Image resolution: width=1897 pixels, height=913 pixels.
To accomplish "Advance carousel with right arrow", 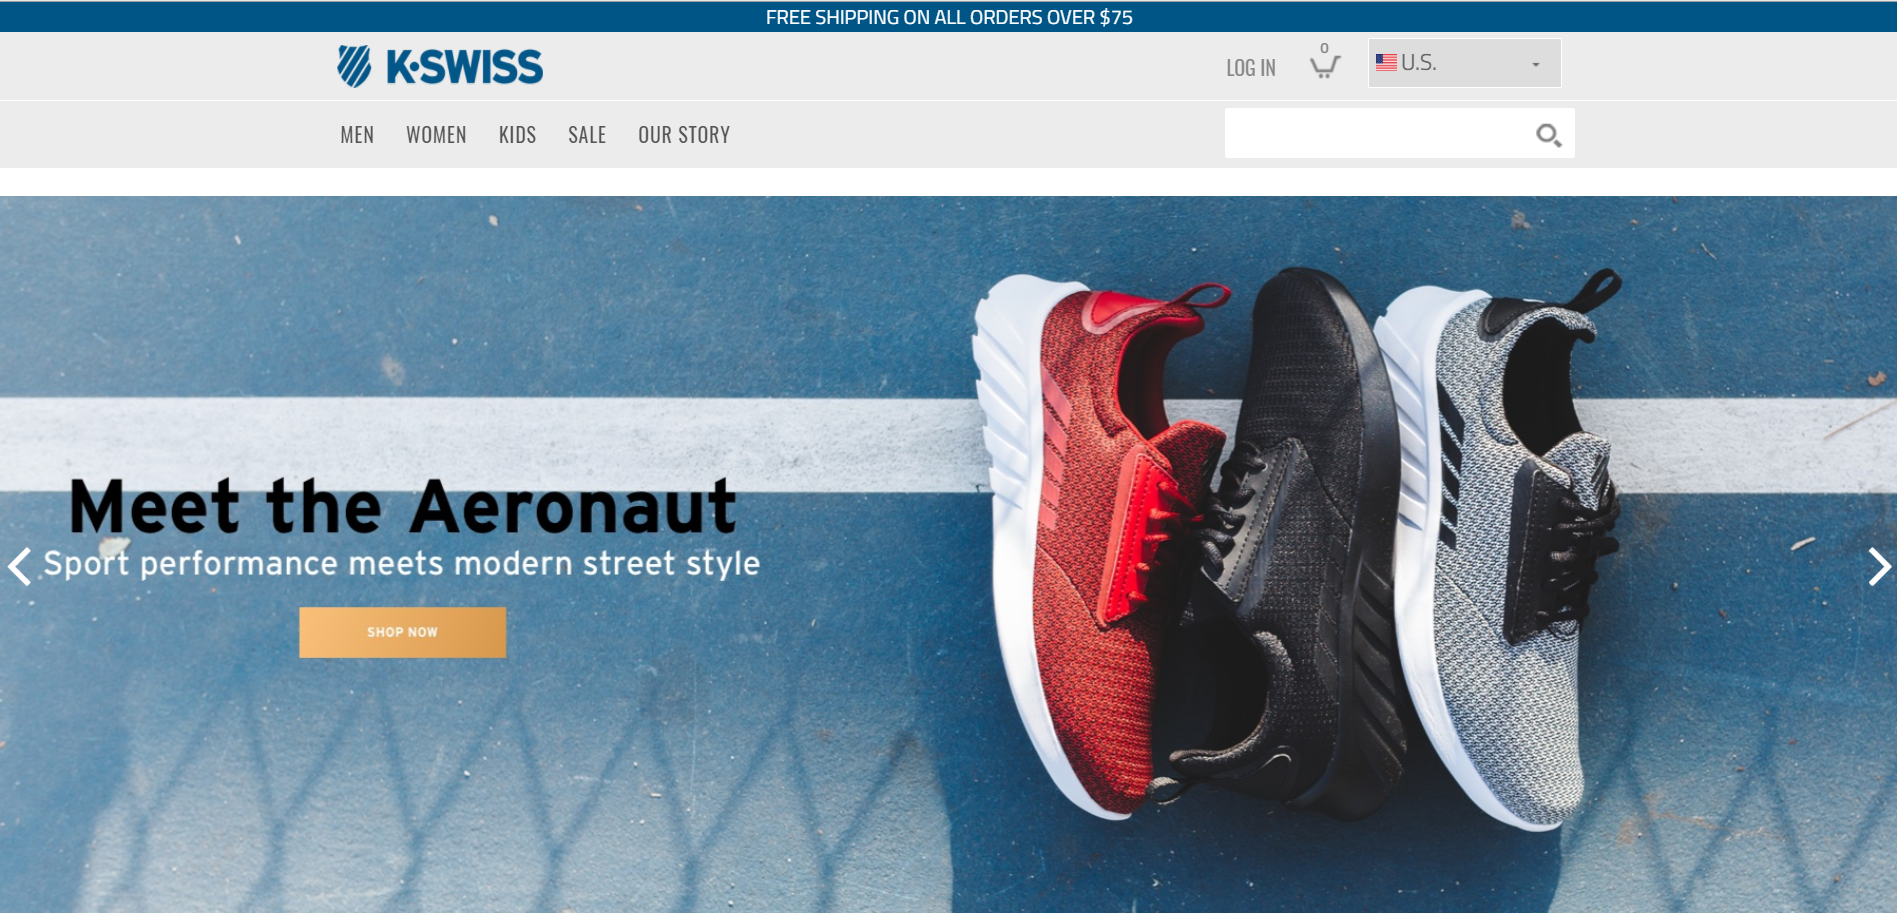I will click(1879, 566).
